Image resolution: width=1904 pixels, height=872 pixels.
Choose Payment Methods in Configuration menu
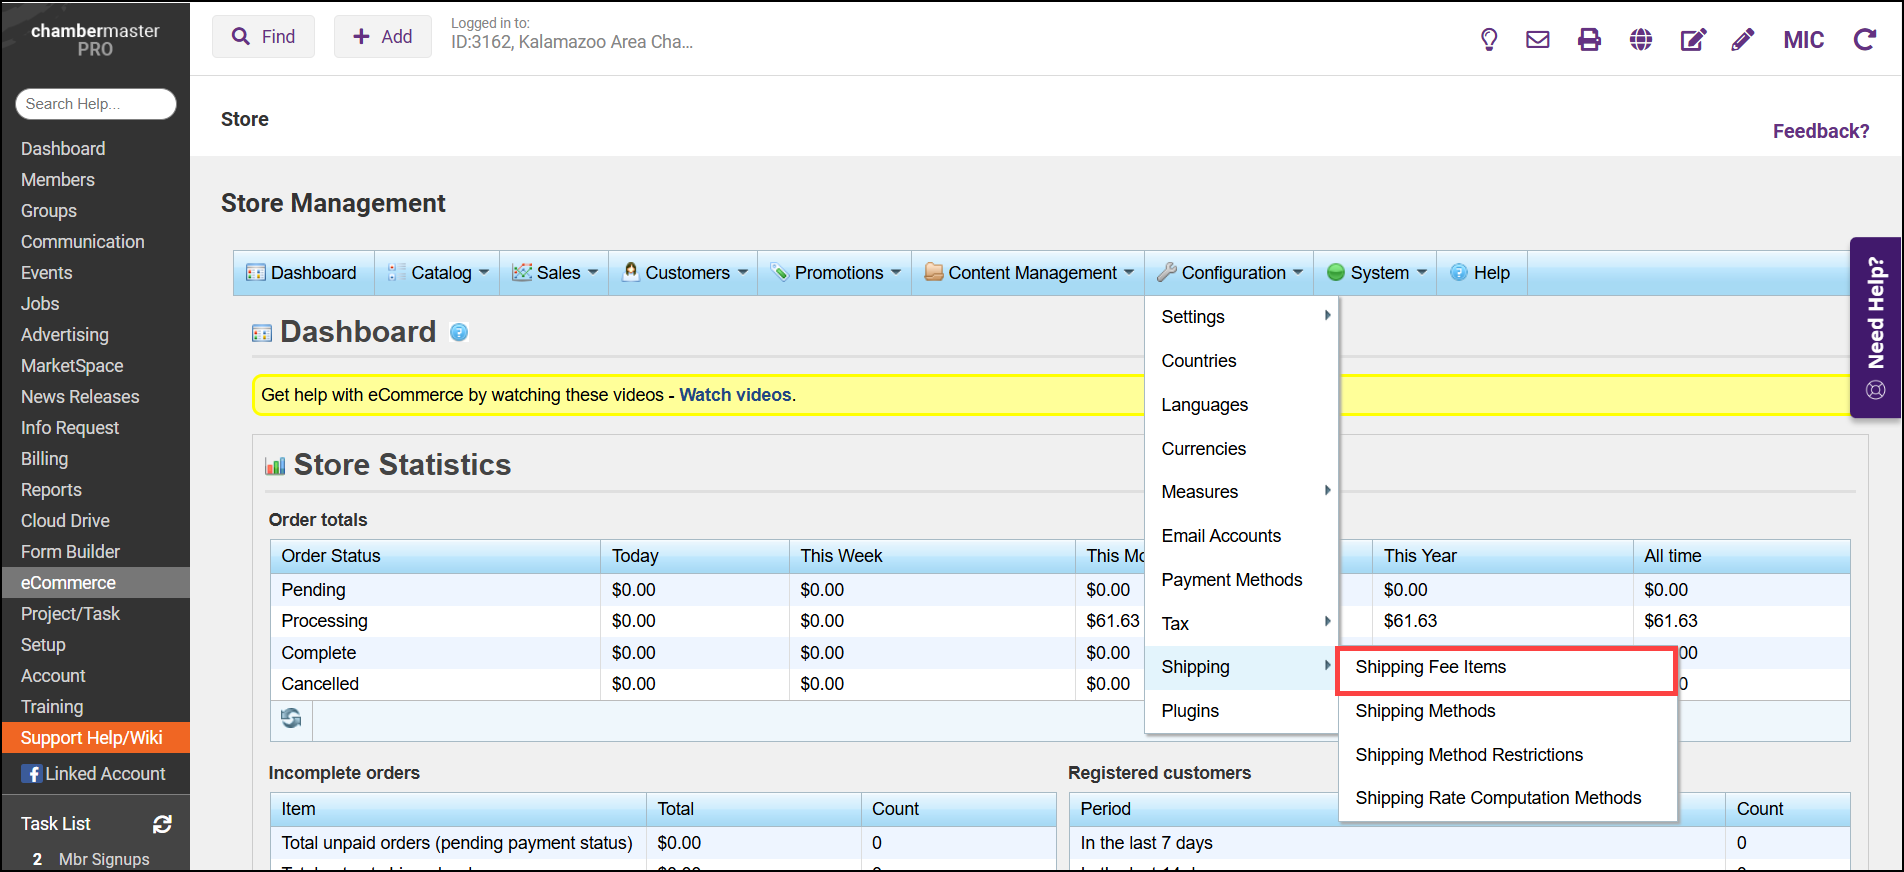(x=1231, y=580)
